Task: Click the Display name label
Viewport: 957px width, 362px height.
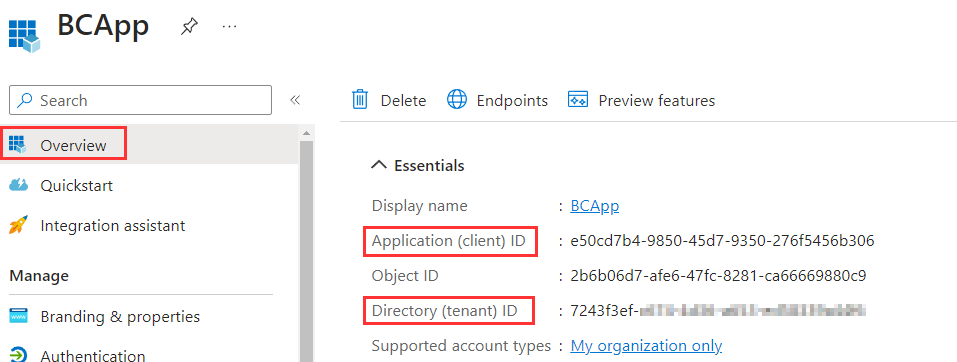Action: 420,206
